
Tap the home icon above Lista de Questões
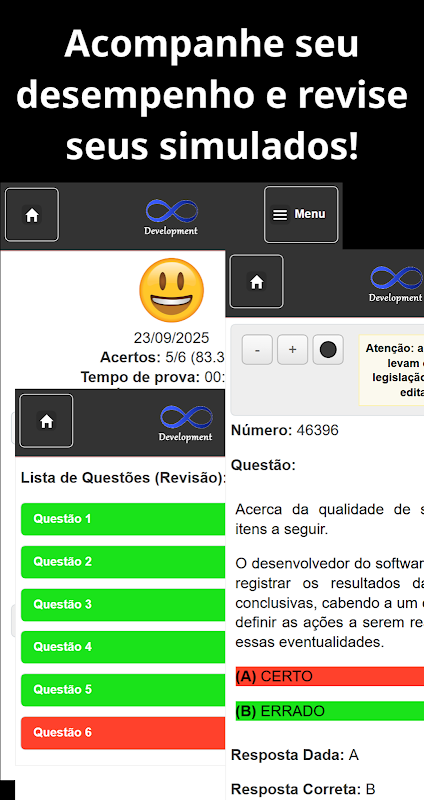pyautogui.click(x=46, y=421)
